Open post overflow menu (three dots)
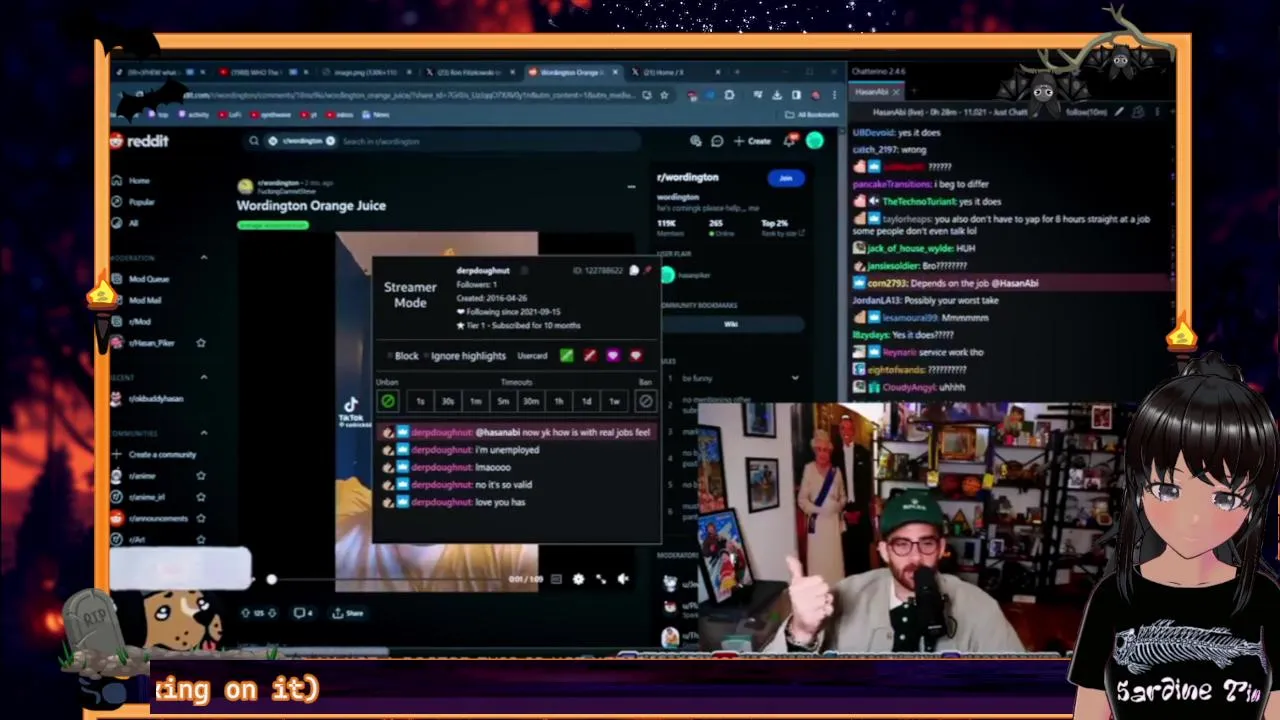 [x=631, y=187]
